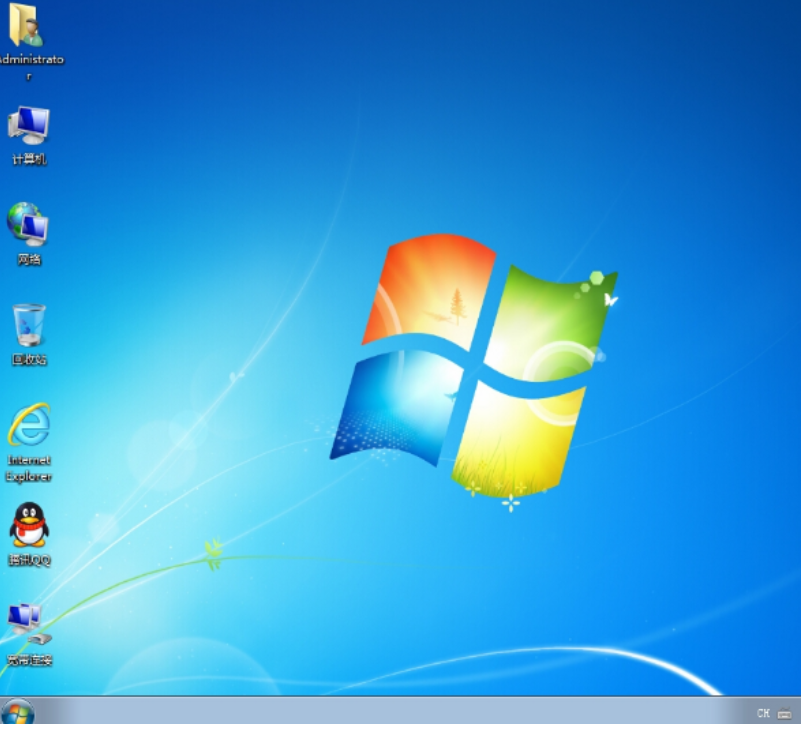
Task: Select the 计算机 desktop icon
Action: 28,126
